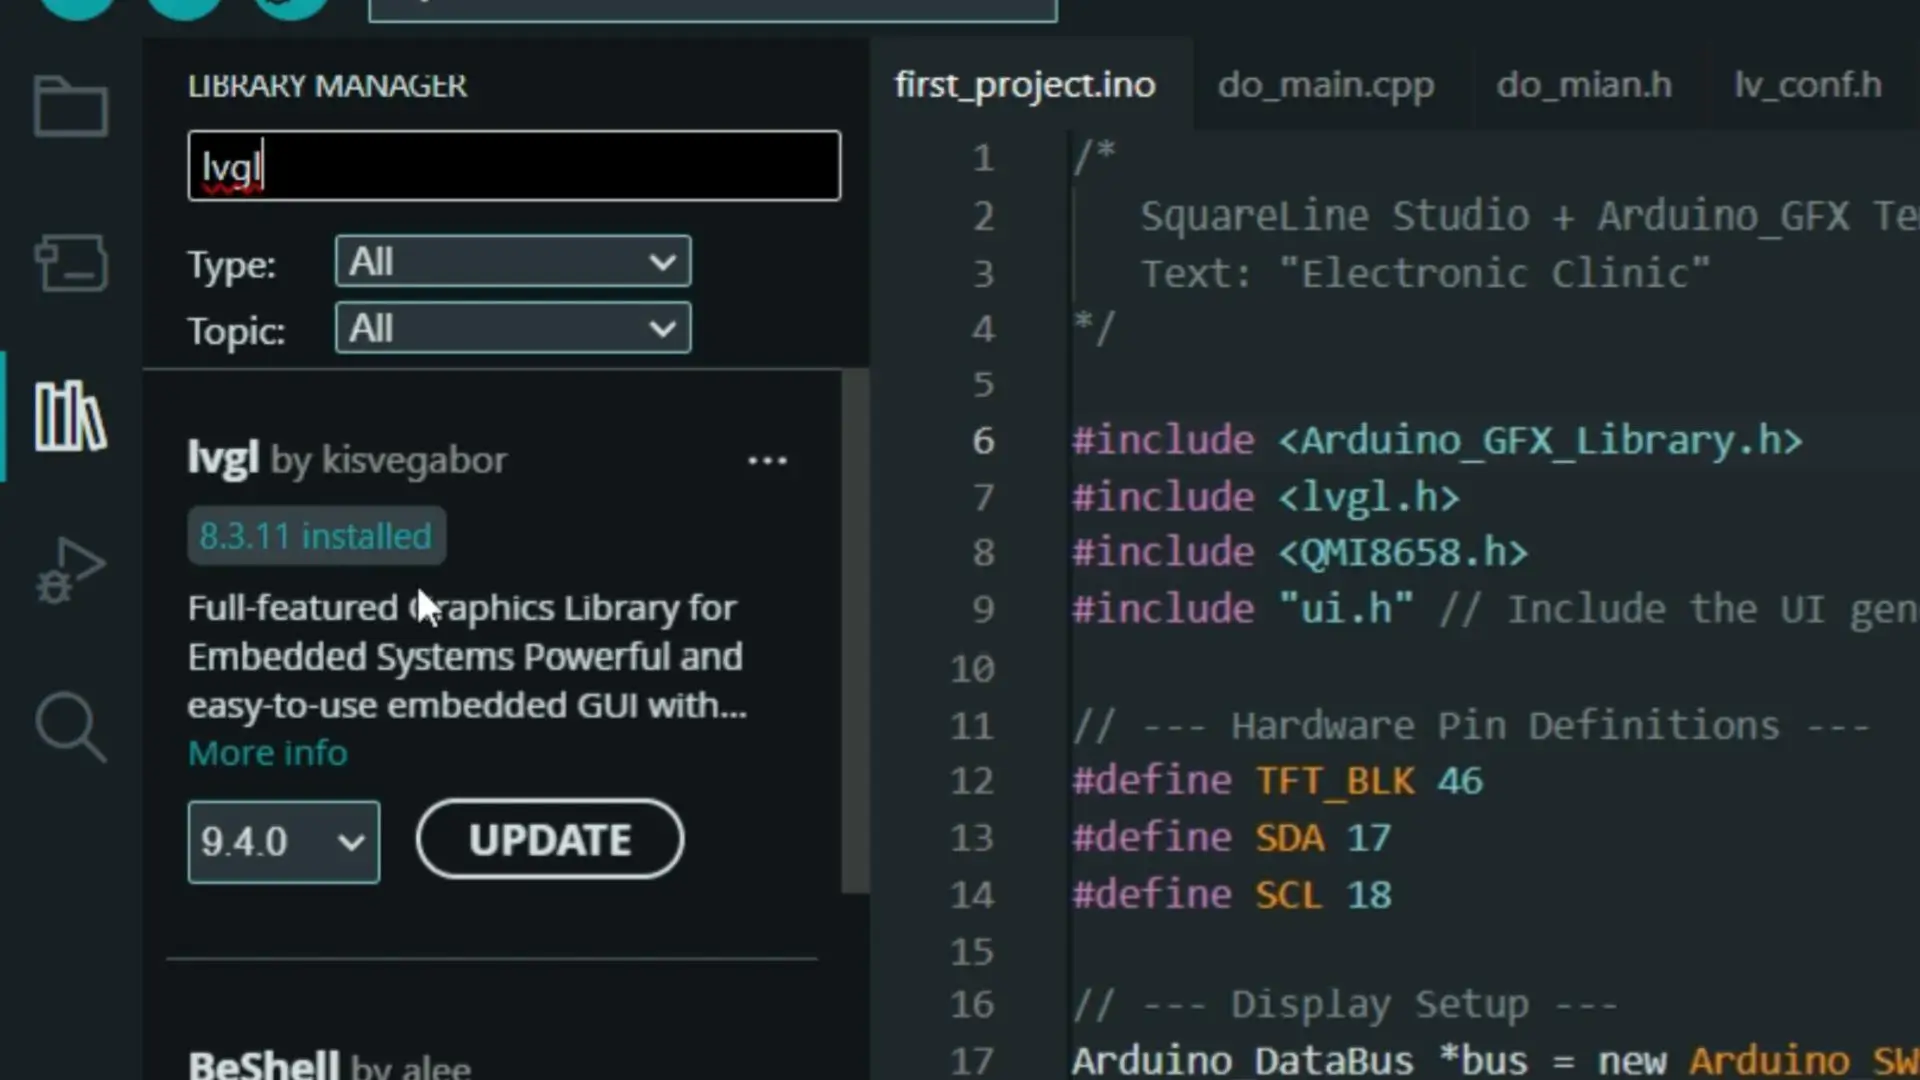Click the Text: "Electronic Clinic" comment

[1425, 273]
